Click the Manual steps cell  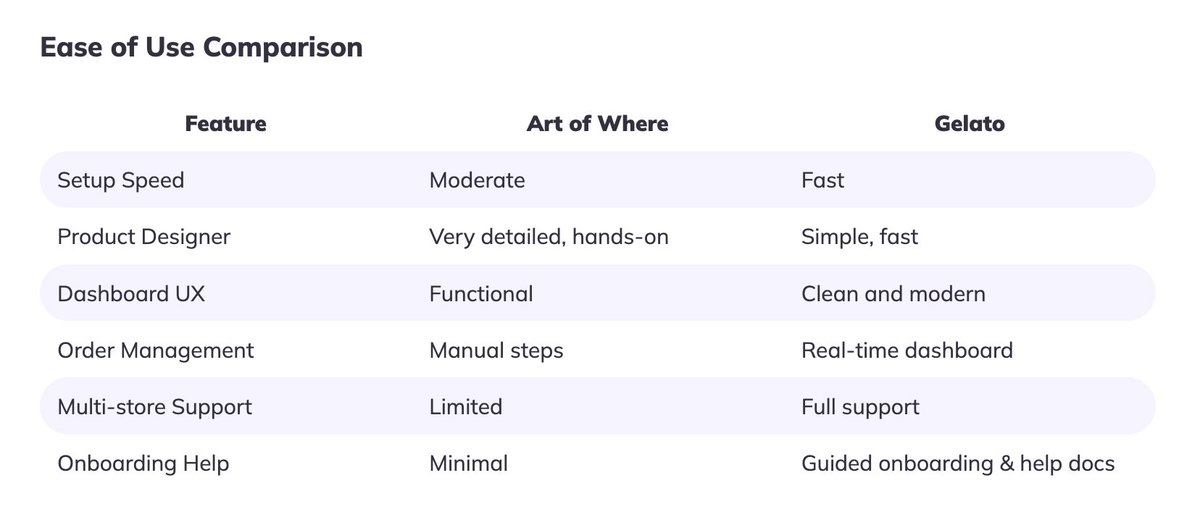[496, 350]
